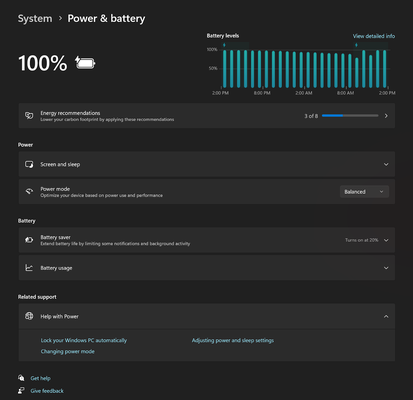Open the Balanced power mode dropdown
This screenshot has height=400, width=413.
364,192
